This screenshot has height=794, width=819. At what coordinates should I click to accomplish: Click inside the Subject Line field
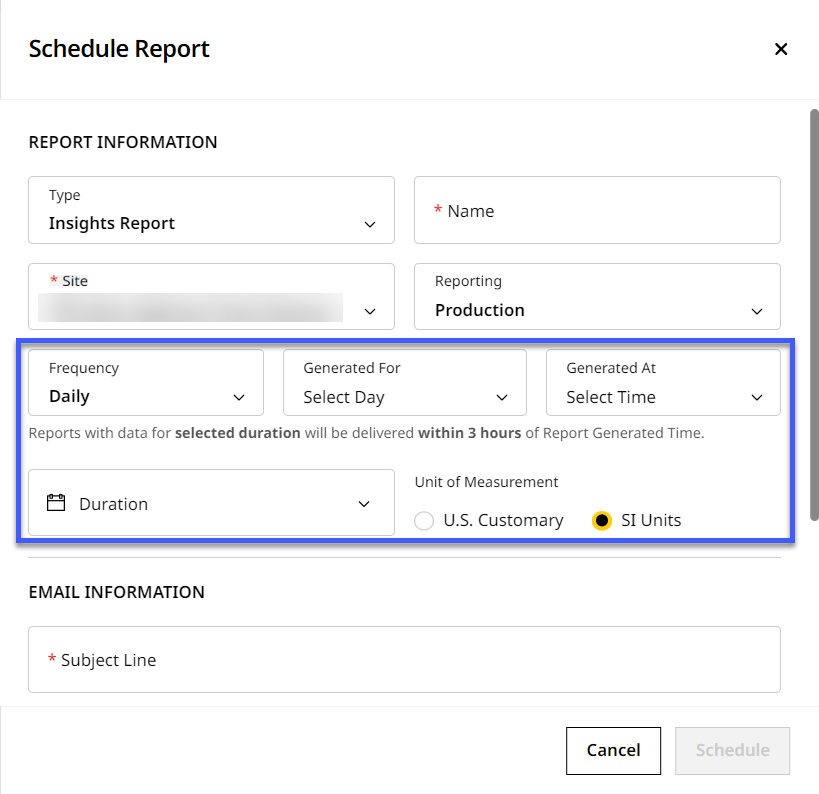tap(404, 660)
